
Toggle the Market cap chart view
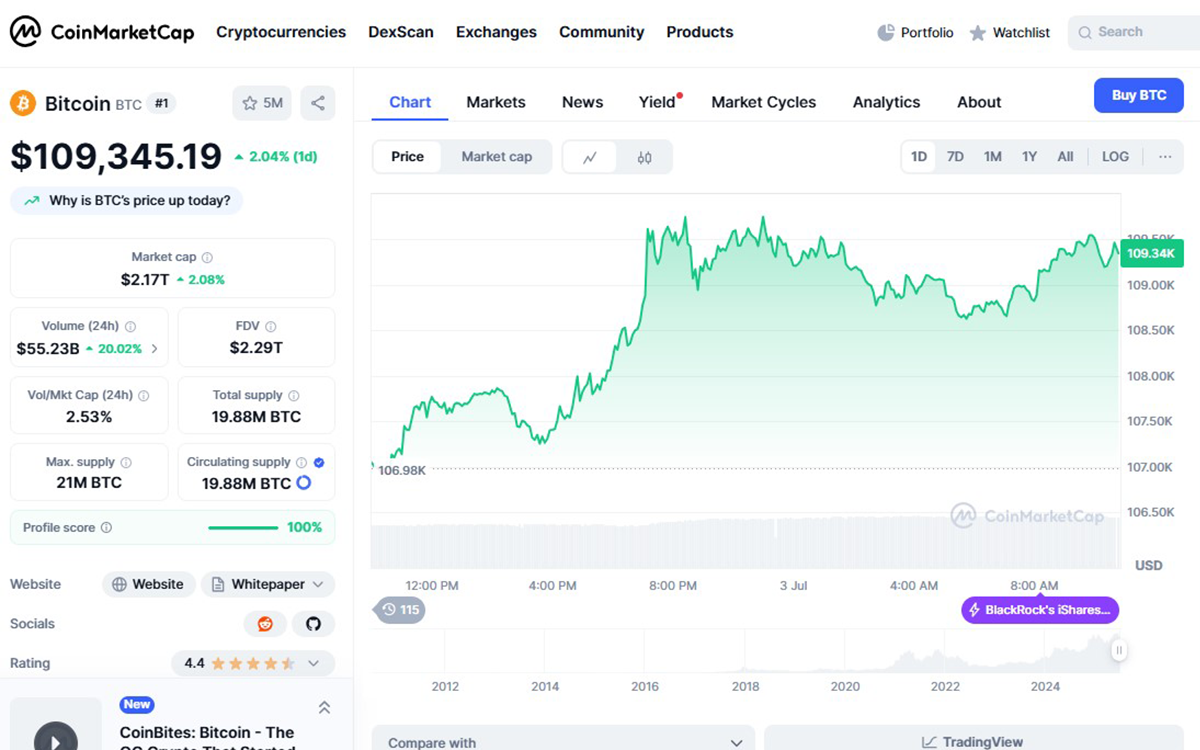pyautogui.click(x=496, y=157)
